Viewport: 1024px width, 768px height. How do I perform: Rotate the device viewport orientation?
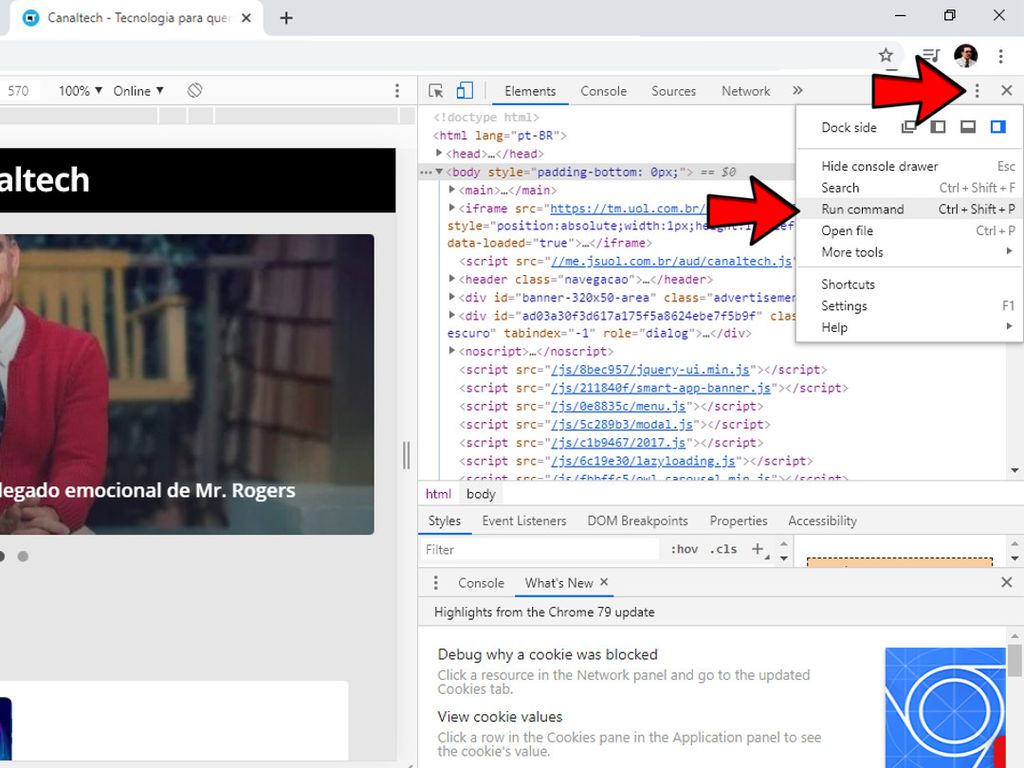point(195,90)
